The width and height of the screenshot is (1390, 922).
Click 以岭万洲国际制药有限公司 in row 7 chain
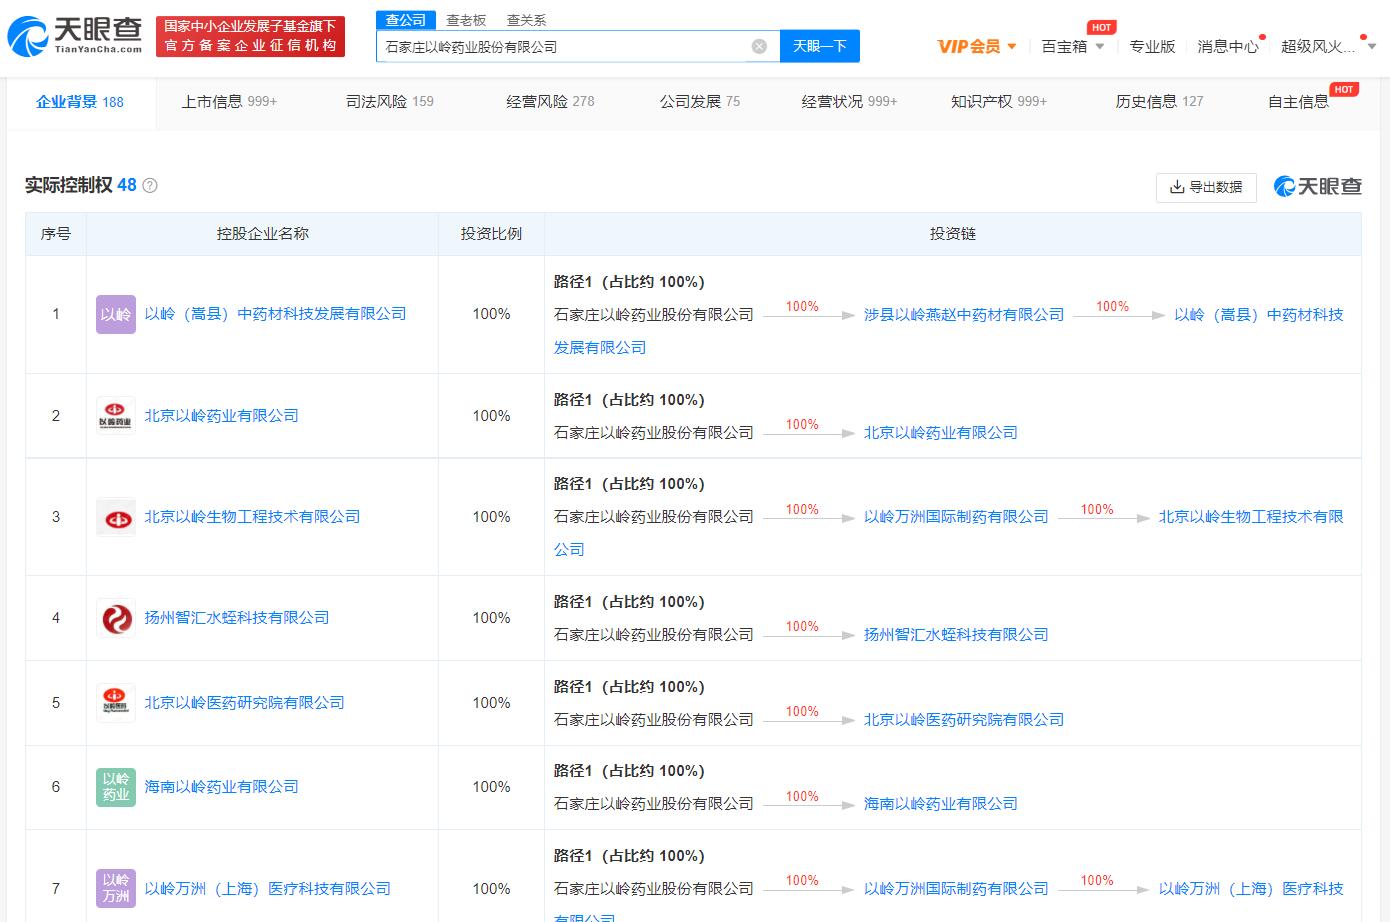point(956,889)
